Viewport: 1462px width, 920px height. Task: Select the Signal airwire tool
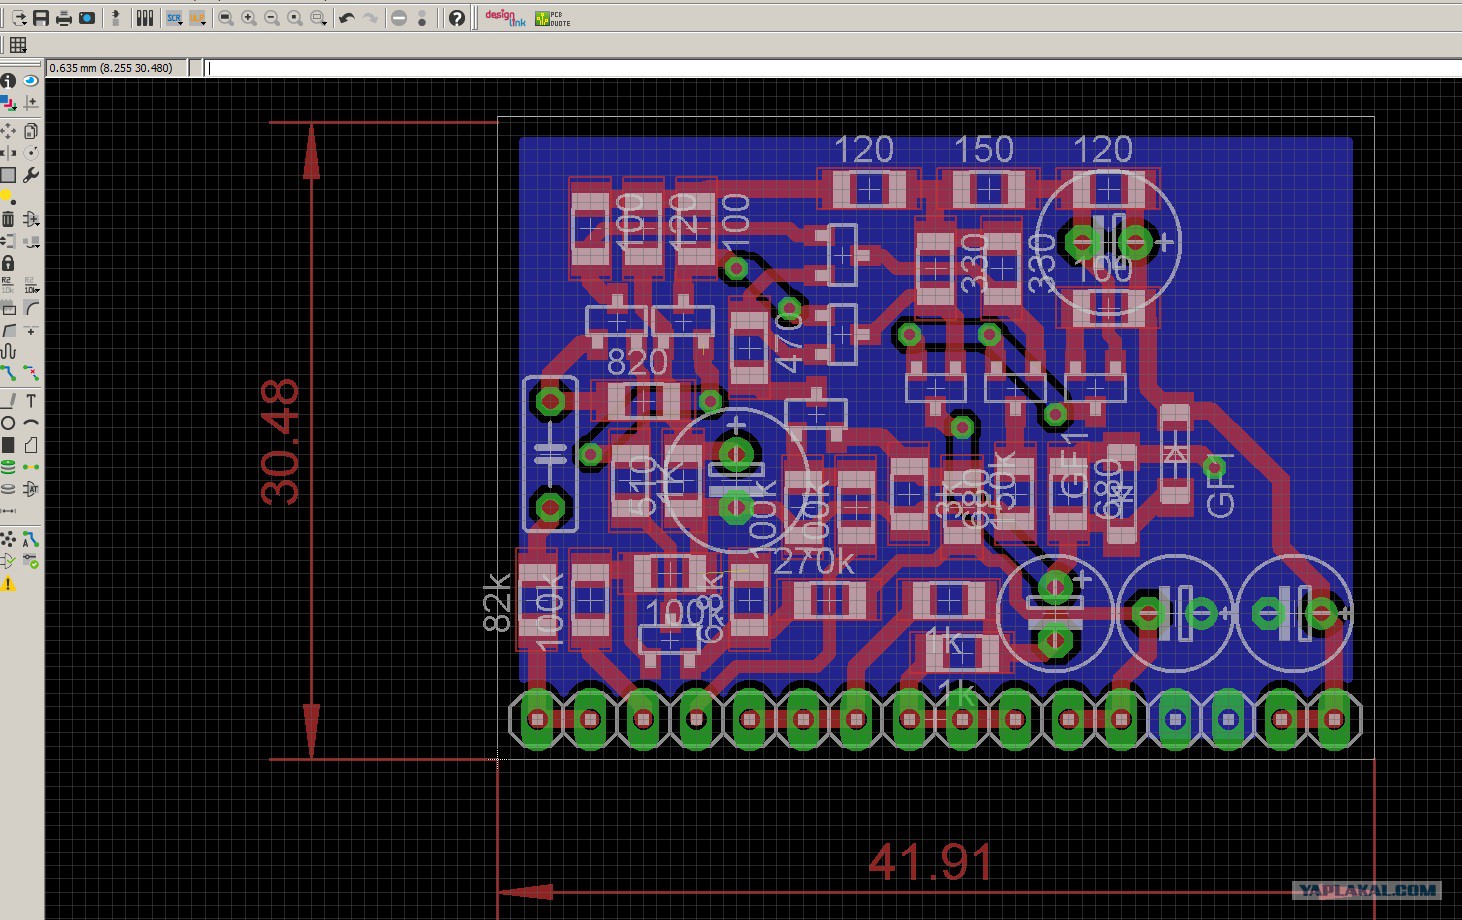pyautogui.click(x=31, y=467)
